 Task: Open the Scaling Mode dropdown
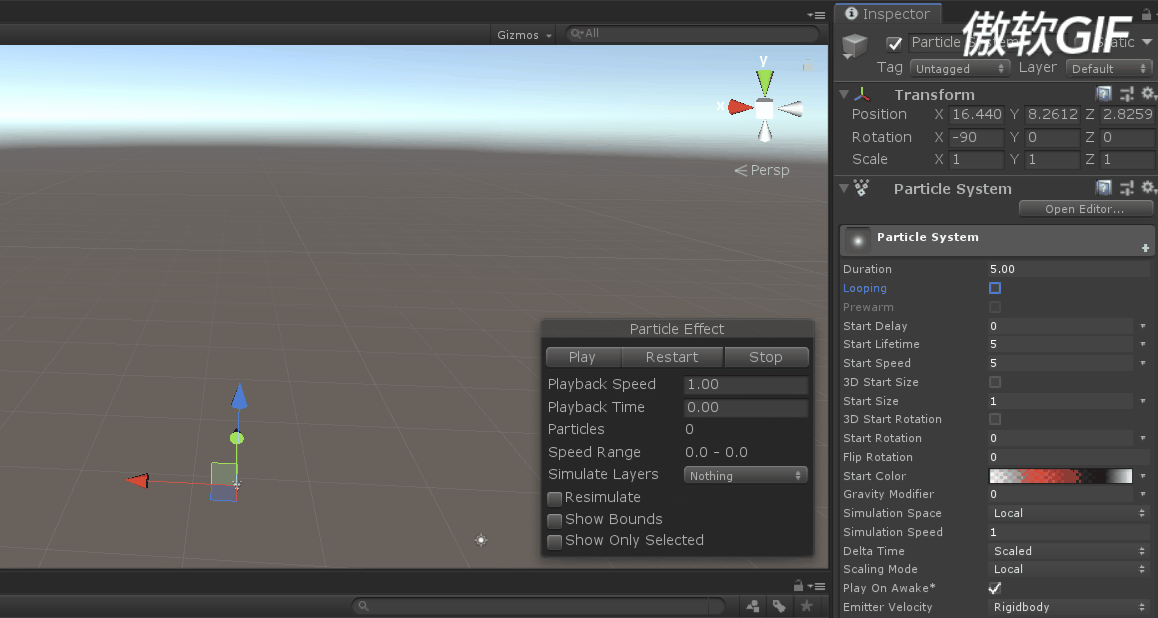click(1069, 569)
